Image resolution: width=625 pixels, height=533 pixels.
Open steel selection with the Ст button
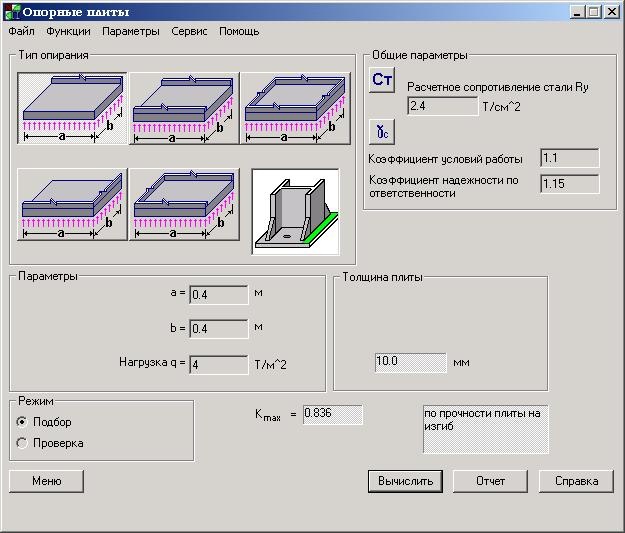coord(382,81)
